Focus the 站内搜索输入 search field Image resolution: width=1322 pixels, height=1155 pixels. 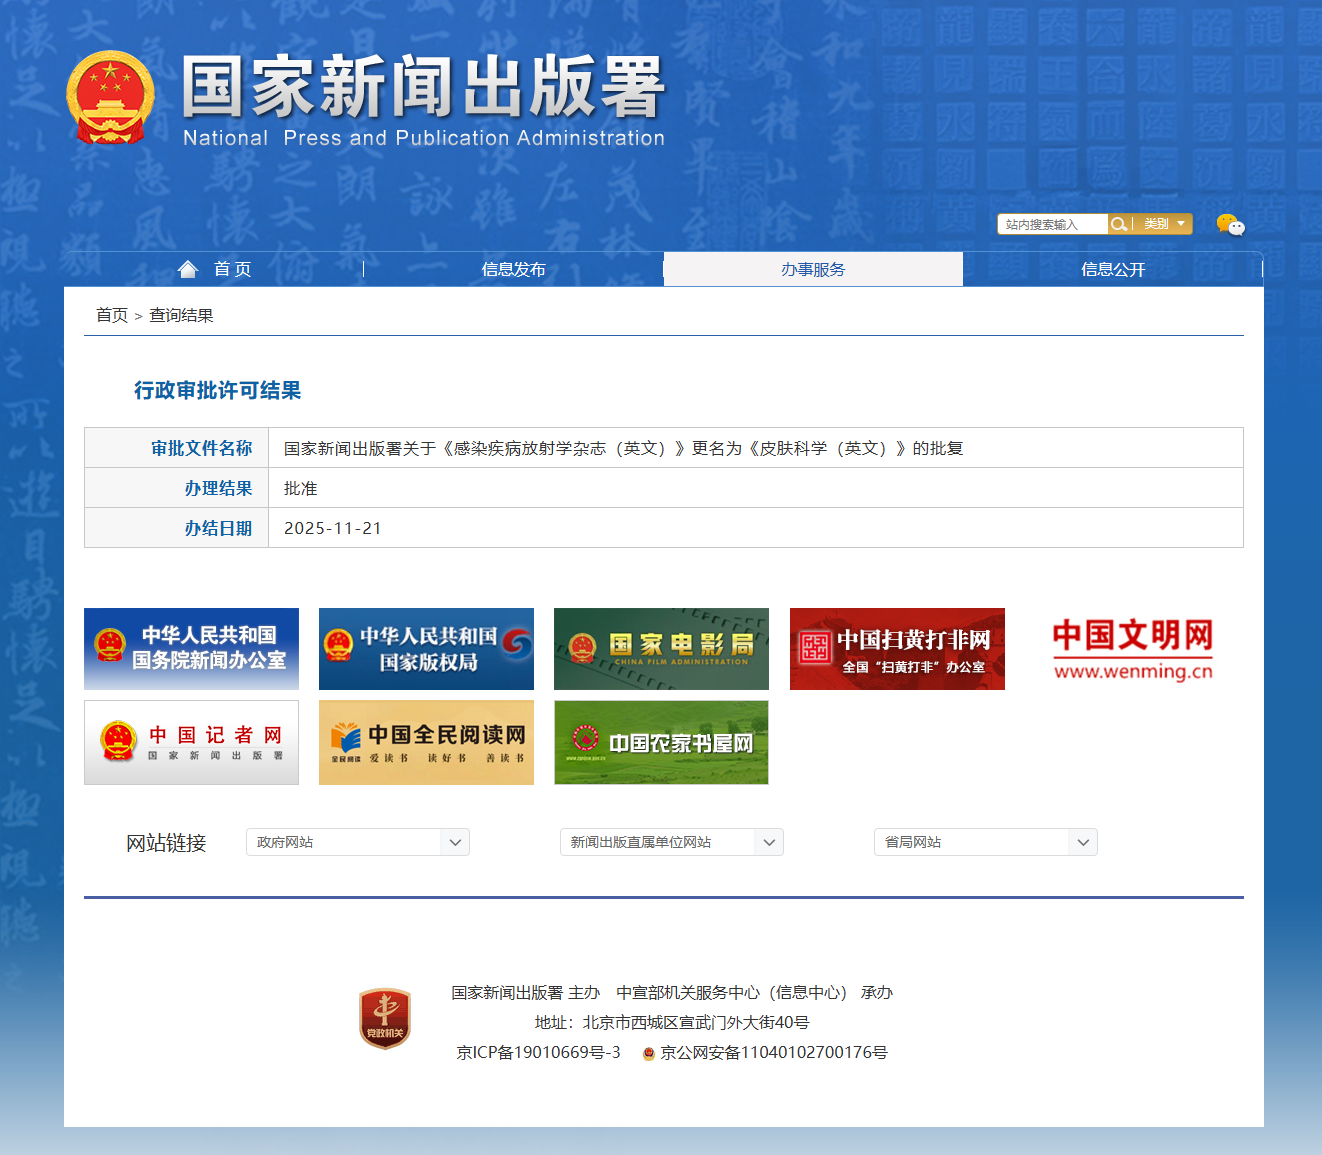click(x=1051, y=224)
